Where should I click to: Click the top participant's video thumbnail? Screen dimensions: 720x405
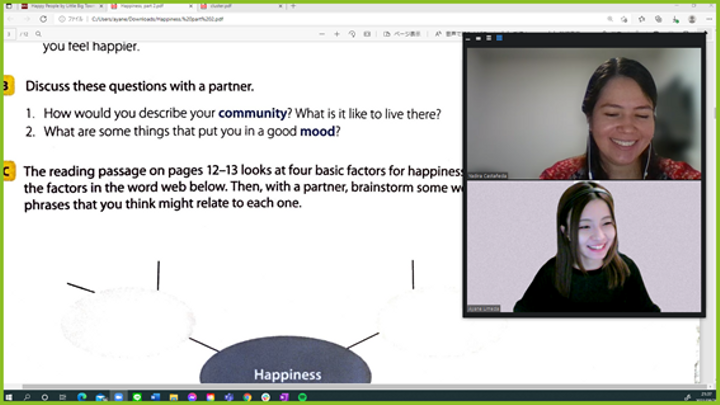pos(592,114)
